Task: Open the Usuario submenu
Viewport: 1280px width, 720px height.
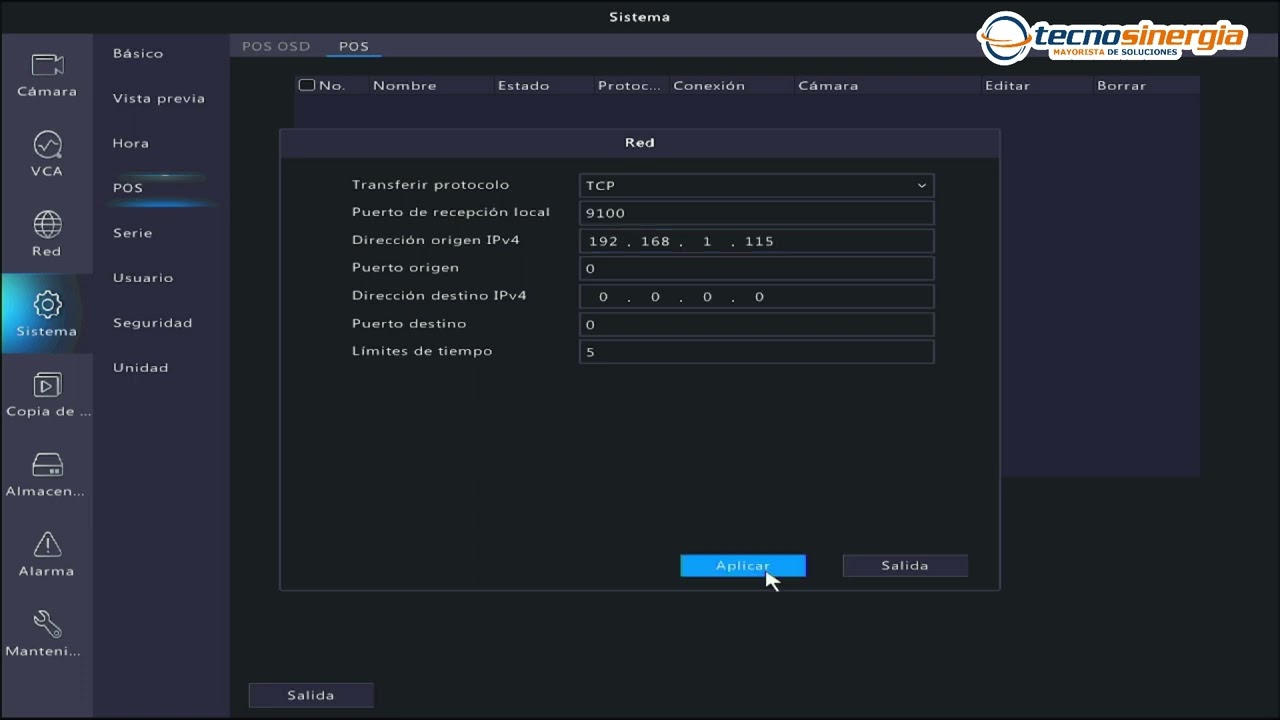Action: pyautogui.click(x=143, y=278)
